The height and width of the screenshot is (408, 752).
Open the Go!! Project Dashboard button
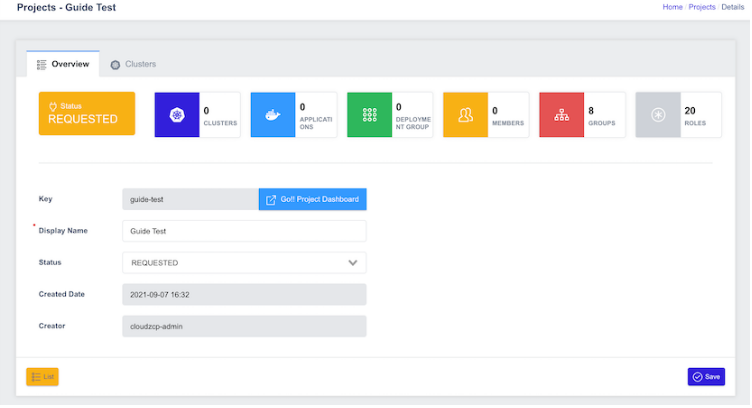point(313,199)
